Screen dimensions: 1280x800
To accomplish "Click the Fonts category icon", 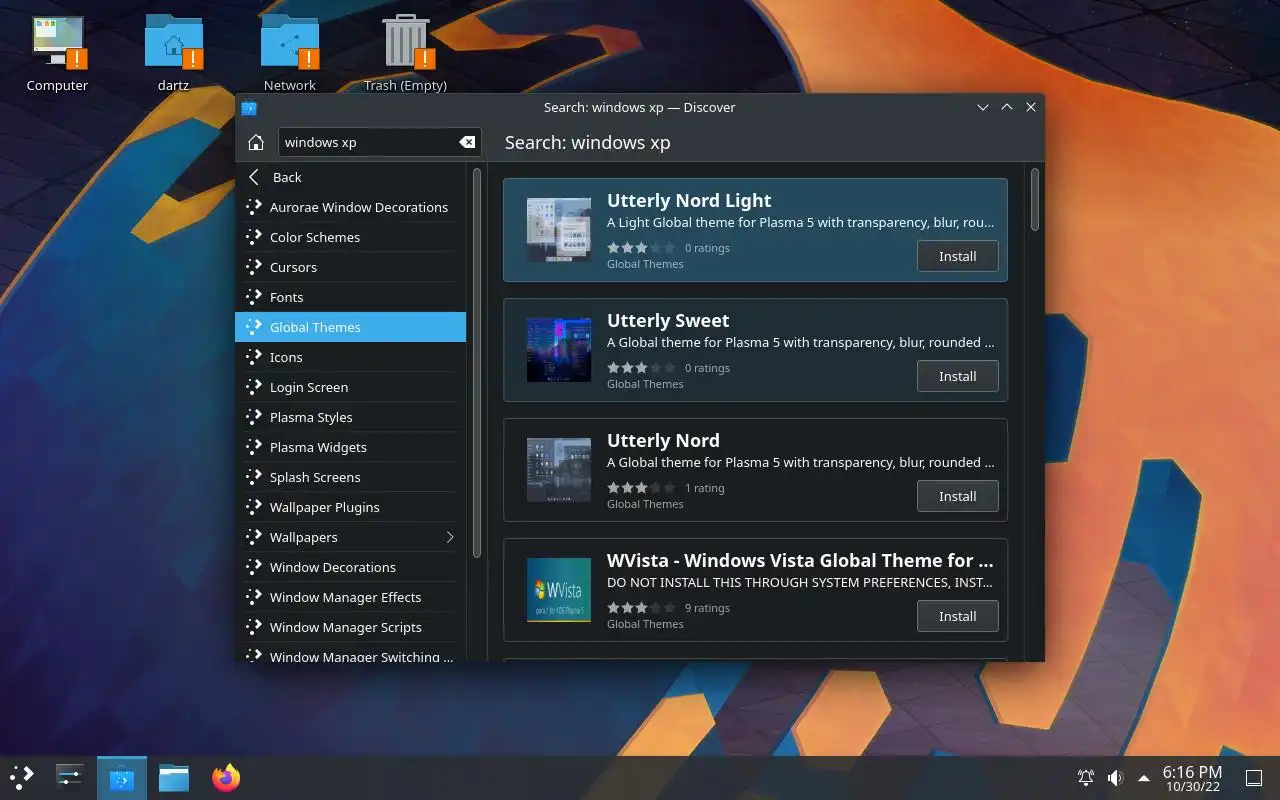I will coord(253,297).
